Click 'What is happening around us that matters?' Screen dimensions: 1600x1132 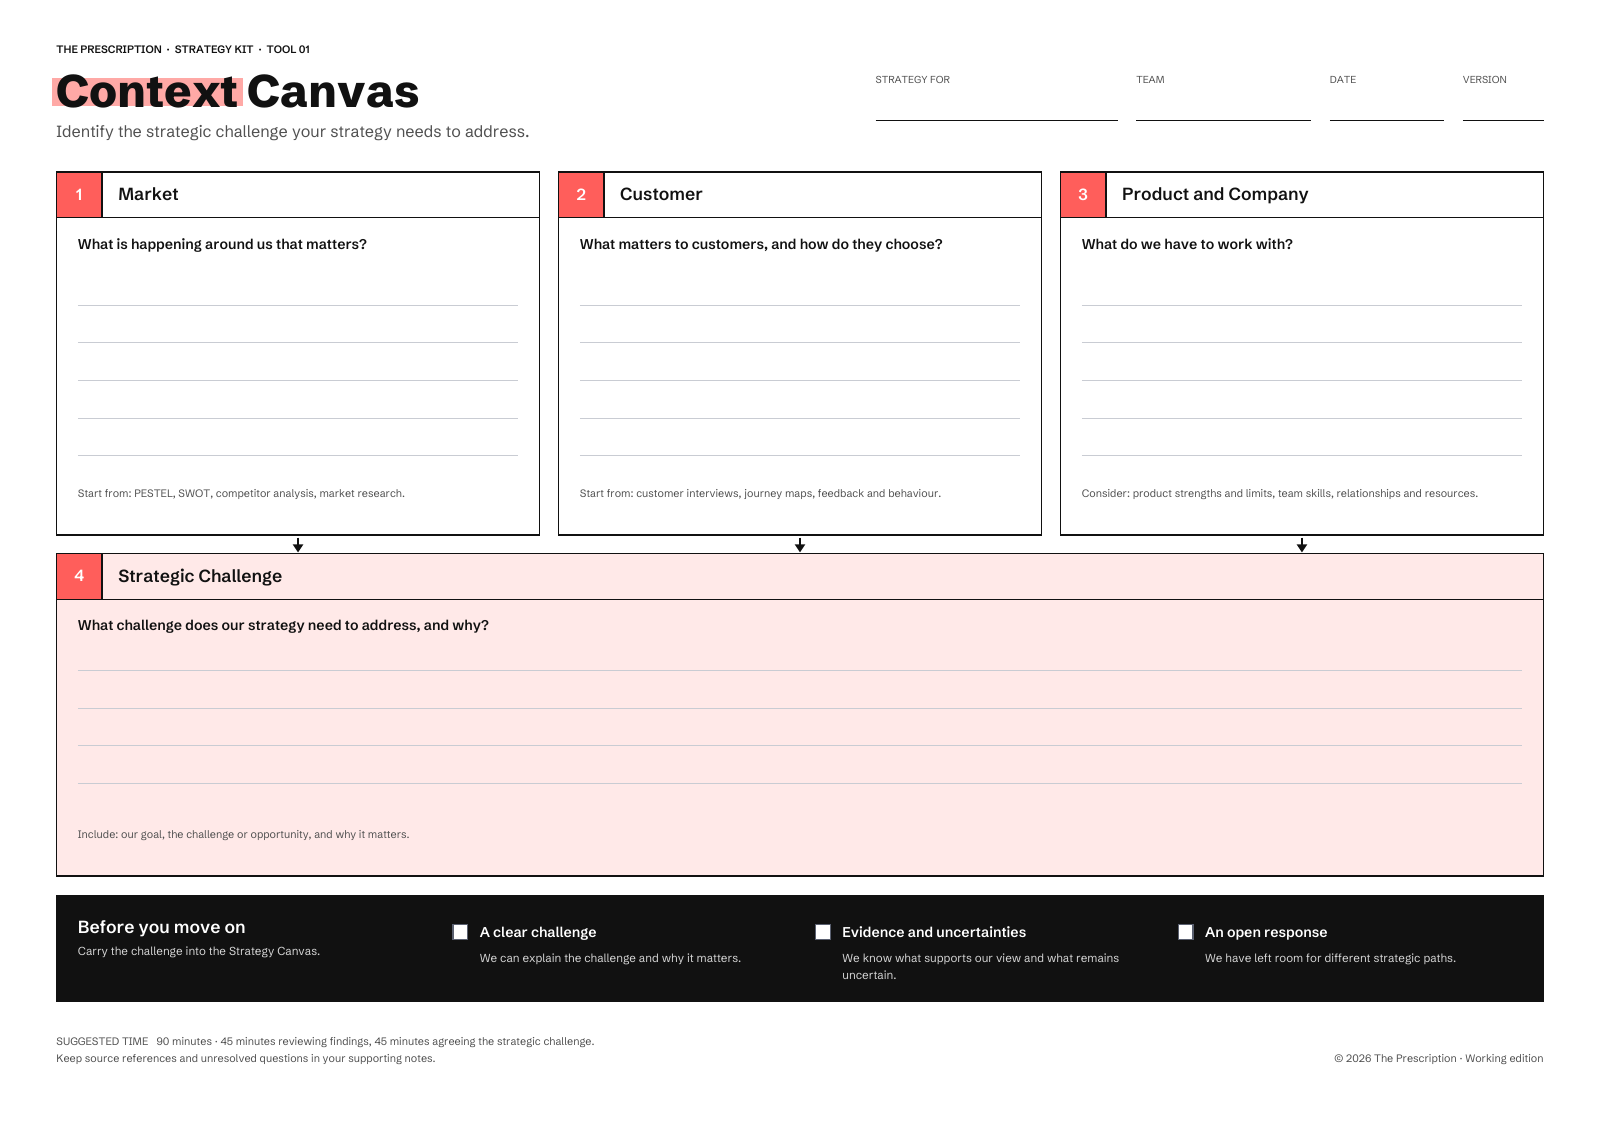click(222, 244)
